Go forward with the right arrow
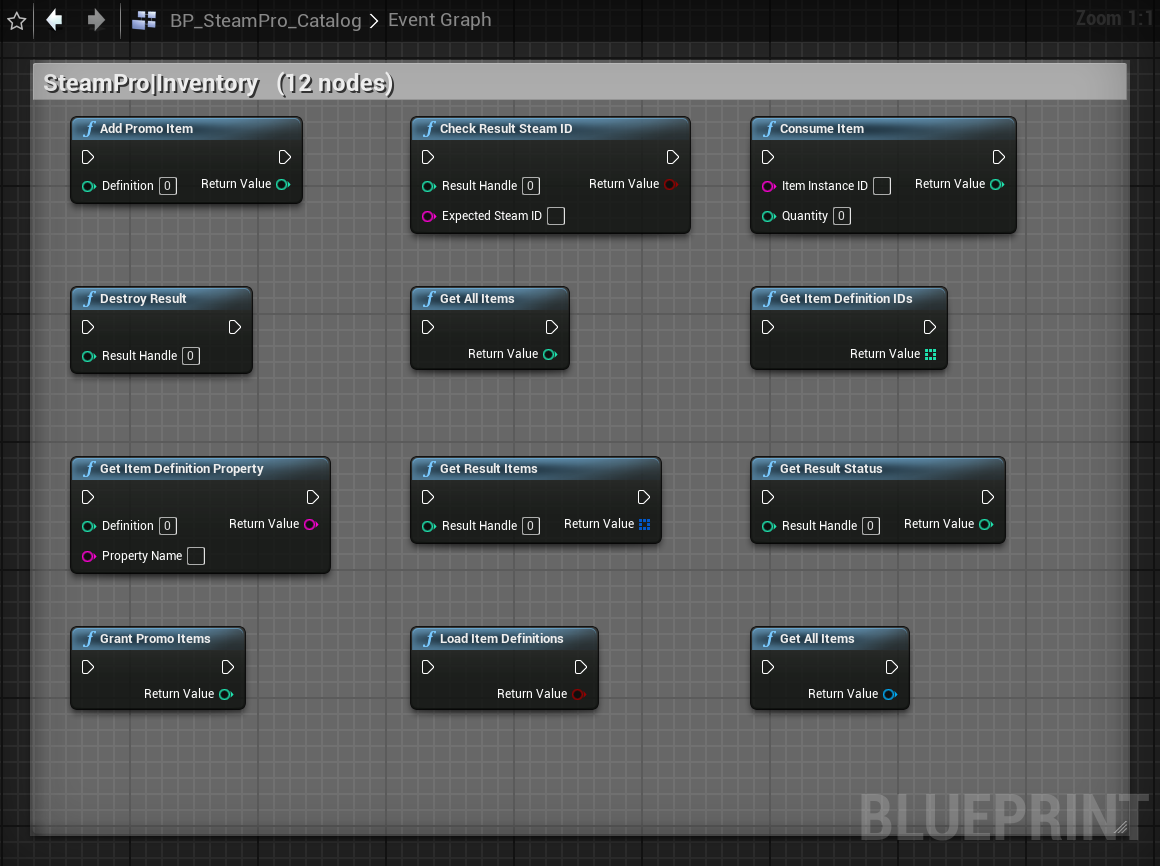Viewport: 1160px width, 866px height. coord(95,20)
